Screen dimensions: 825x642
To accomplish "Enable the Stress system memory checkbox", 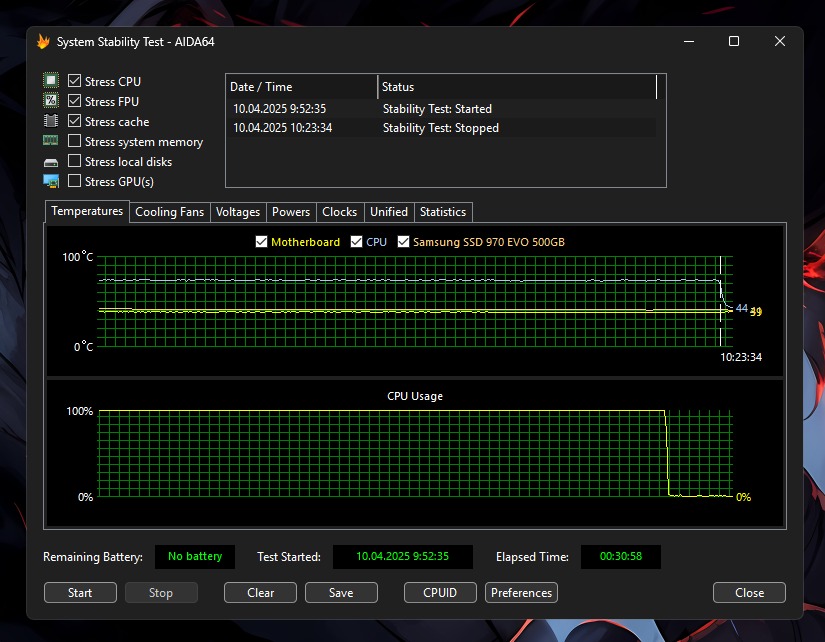I will 75,141.
